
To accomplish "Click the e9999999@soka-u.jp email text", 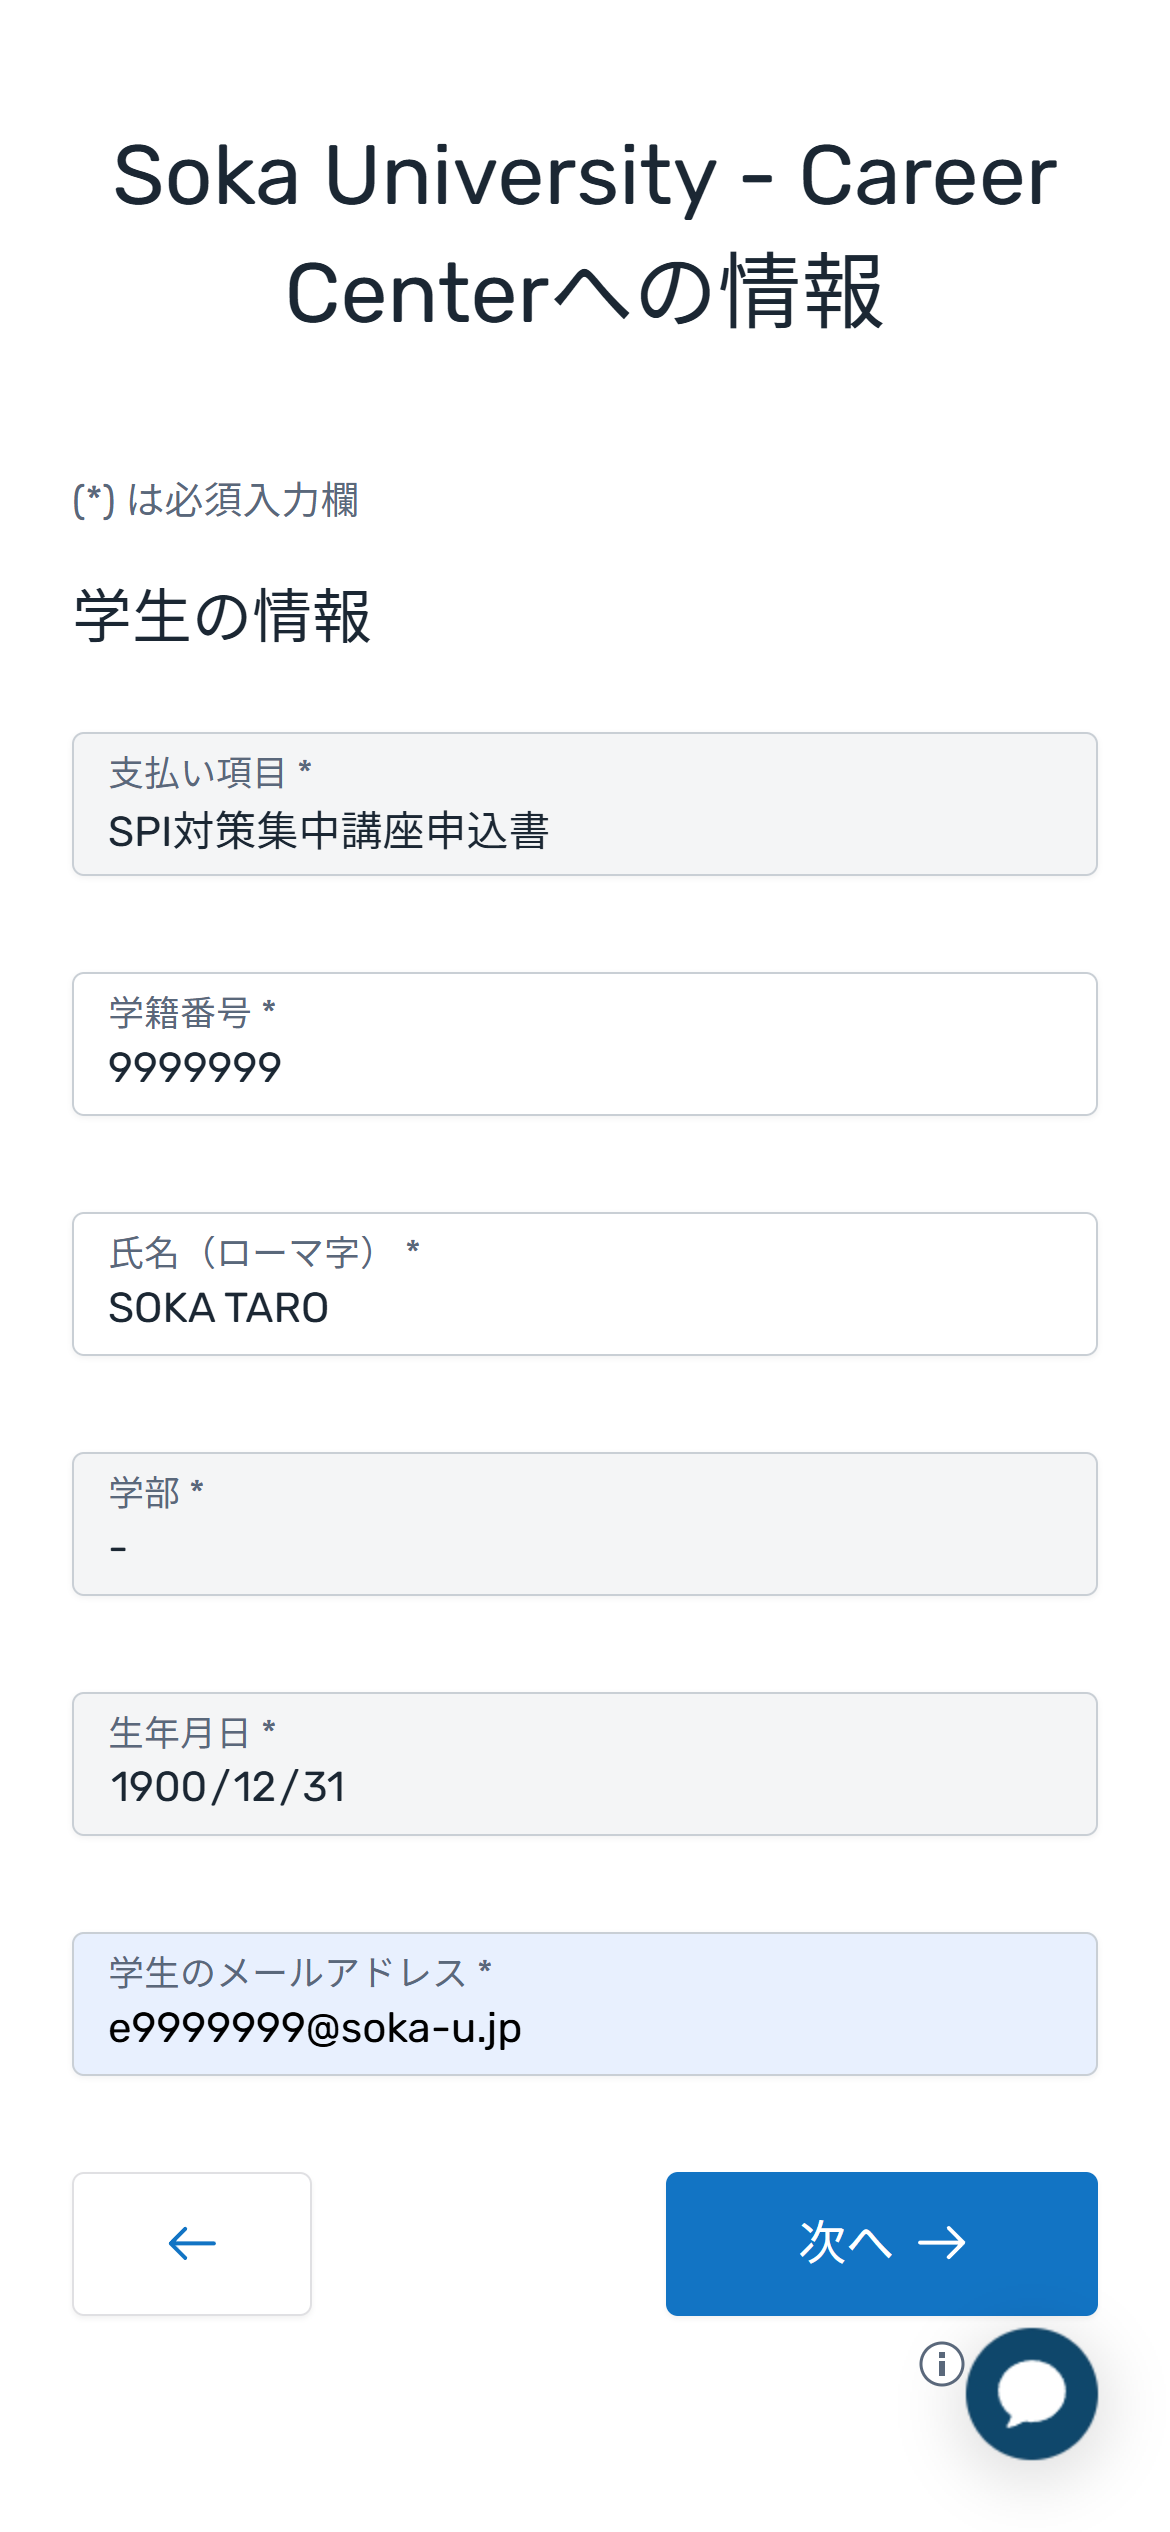I will [x=315, y=2028].
